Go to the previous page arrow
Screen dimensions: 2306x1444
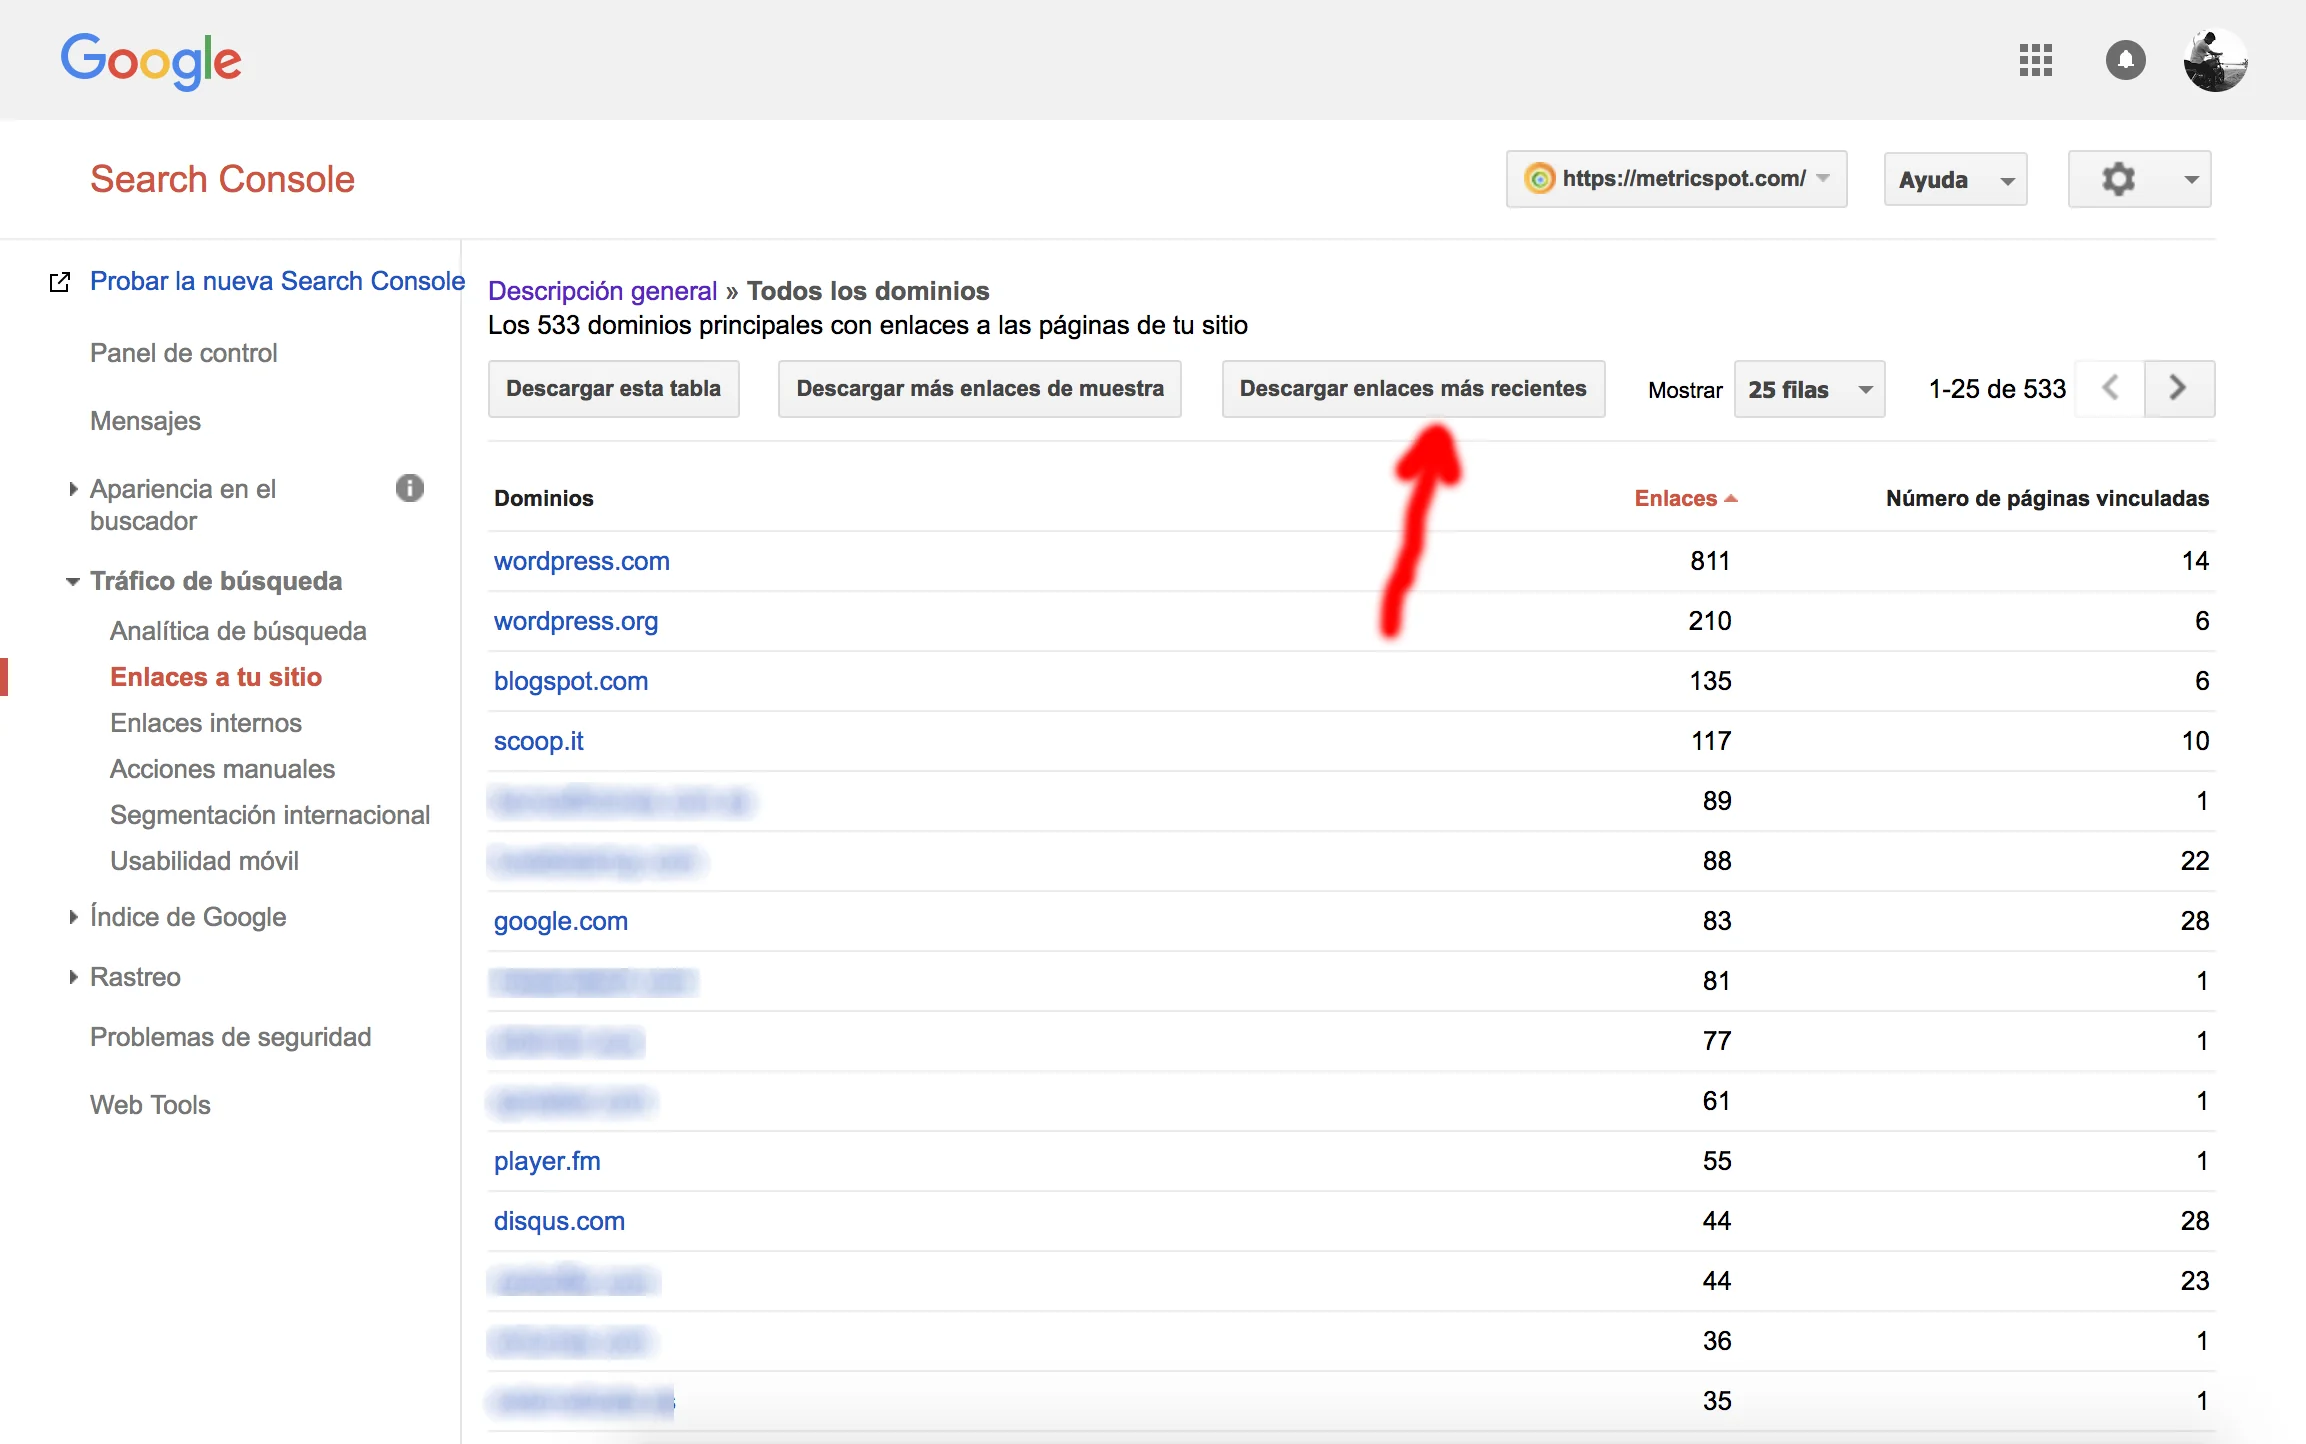pyautogui.click(x=2110, y=388)
